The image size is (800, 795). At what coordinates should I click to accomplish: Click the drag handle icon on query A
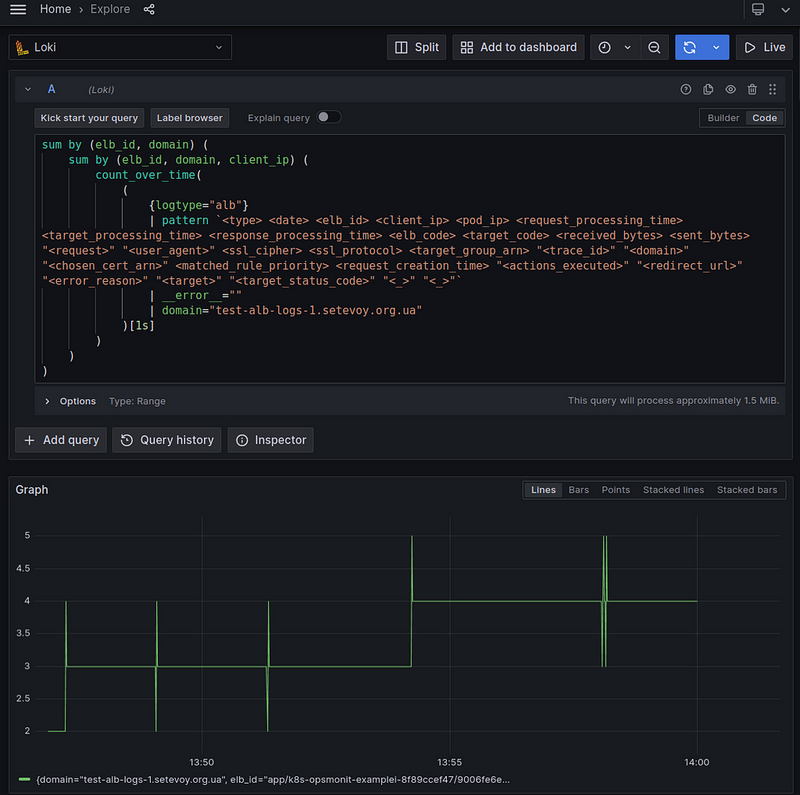pyautogui.click(x=772, y=90)
